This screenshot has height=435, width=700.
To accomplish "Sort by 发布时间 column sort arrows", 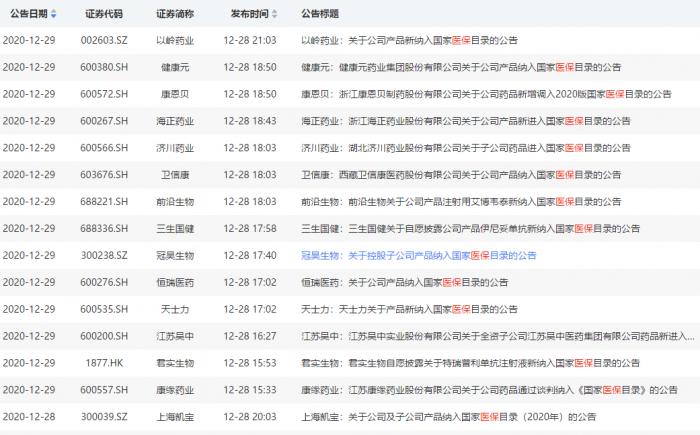I will click(x=274, y=14).
